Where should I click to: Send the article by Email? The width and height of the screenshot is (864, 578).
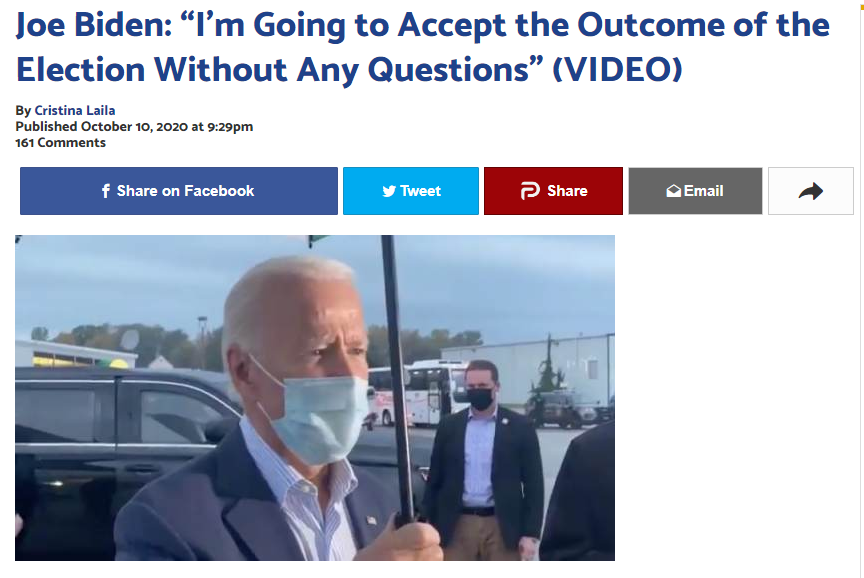coord(695,191)
